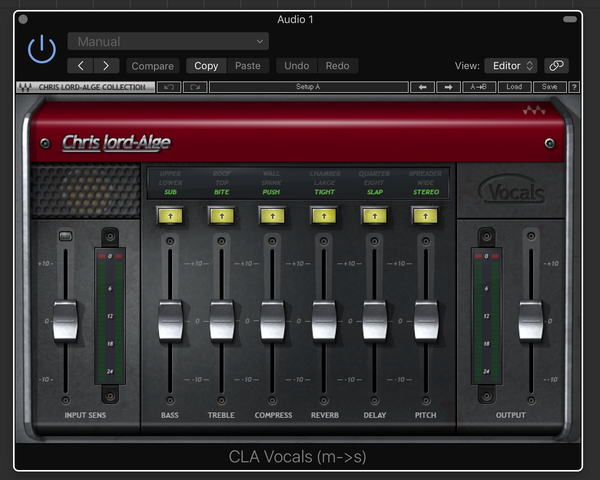Go to the next preset arrow
Image resolution: width=600 pixels, height=480 pixels.
click(106, 66)
